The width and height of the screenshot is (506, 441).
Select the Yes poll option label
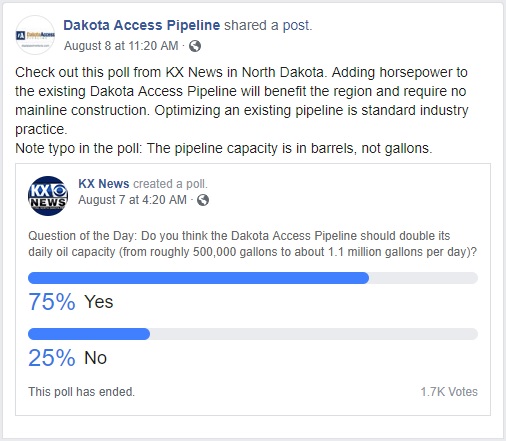(99, 302)
